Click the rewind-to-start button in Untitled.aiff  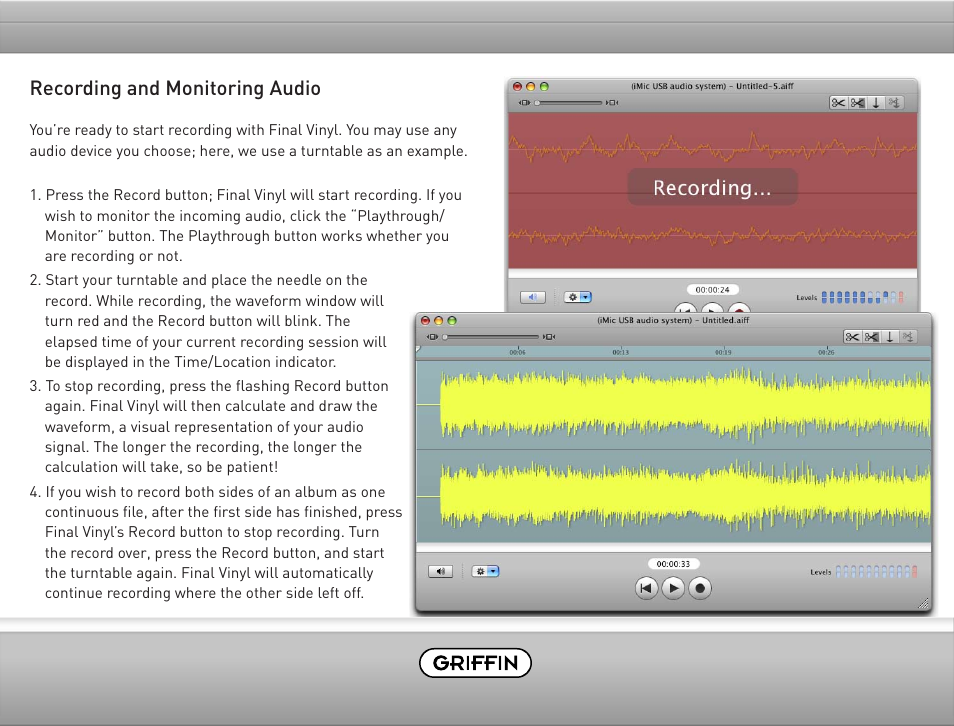tap(646, 588)
